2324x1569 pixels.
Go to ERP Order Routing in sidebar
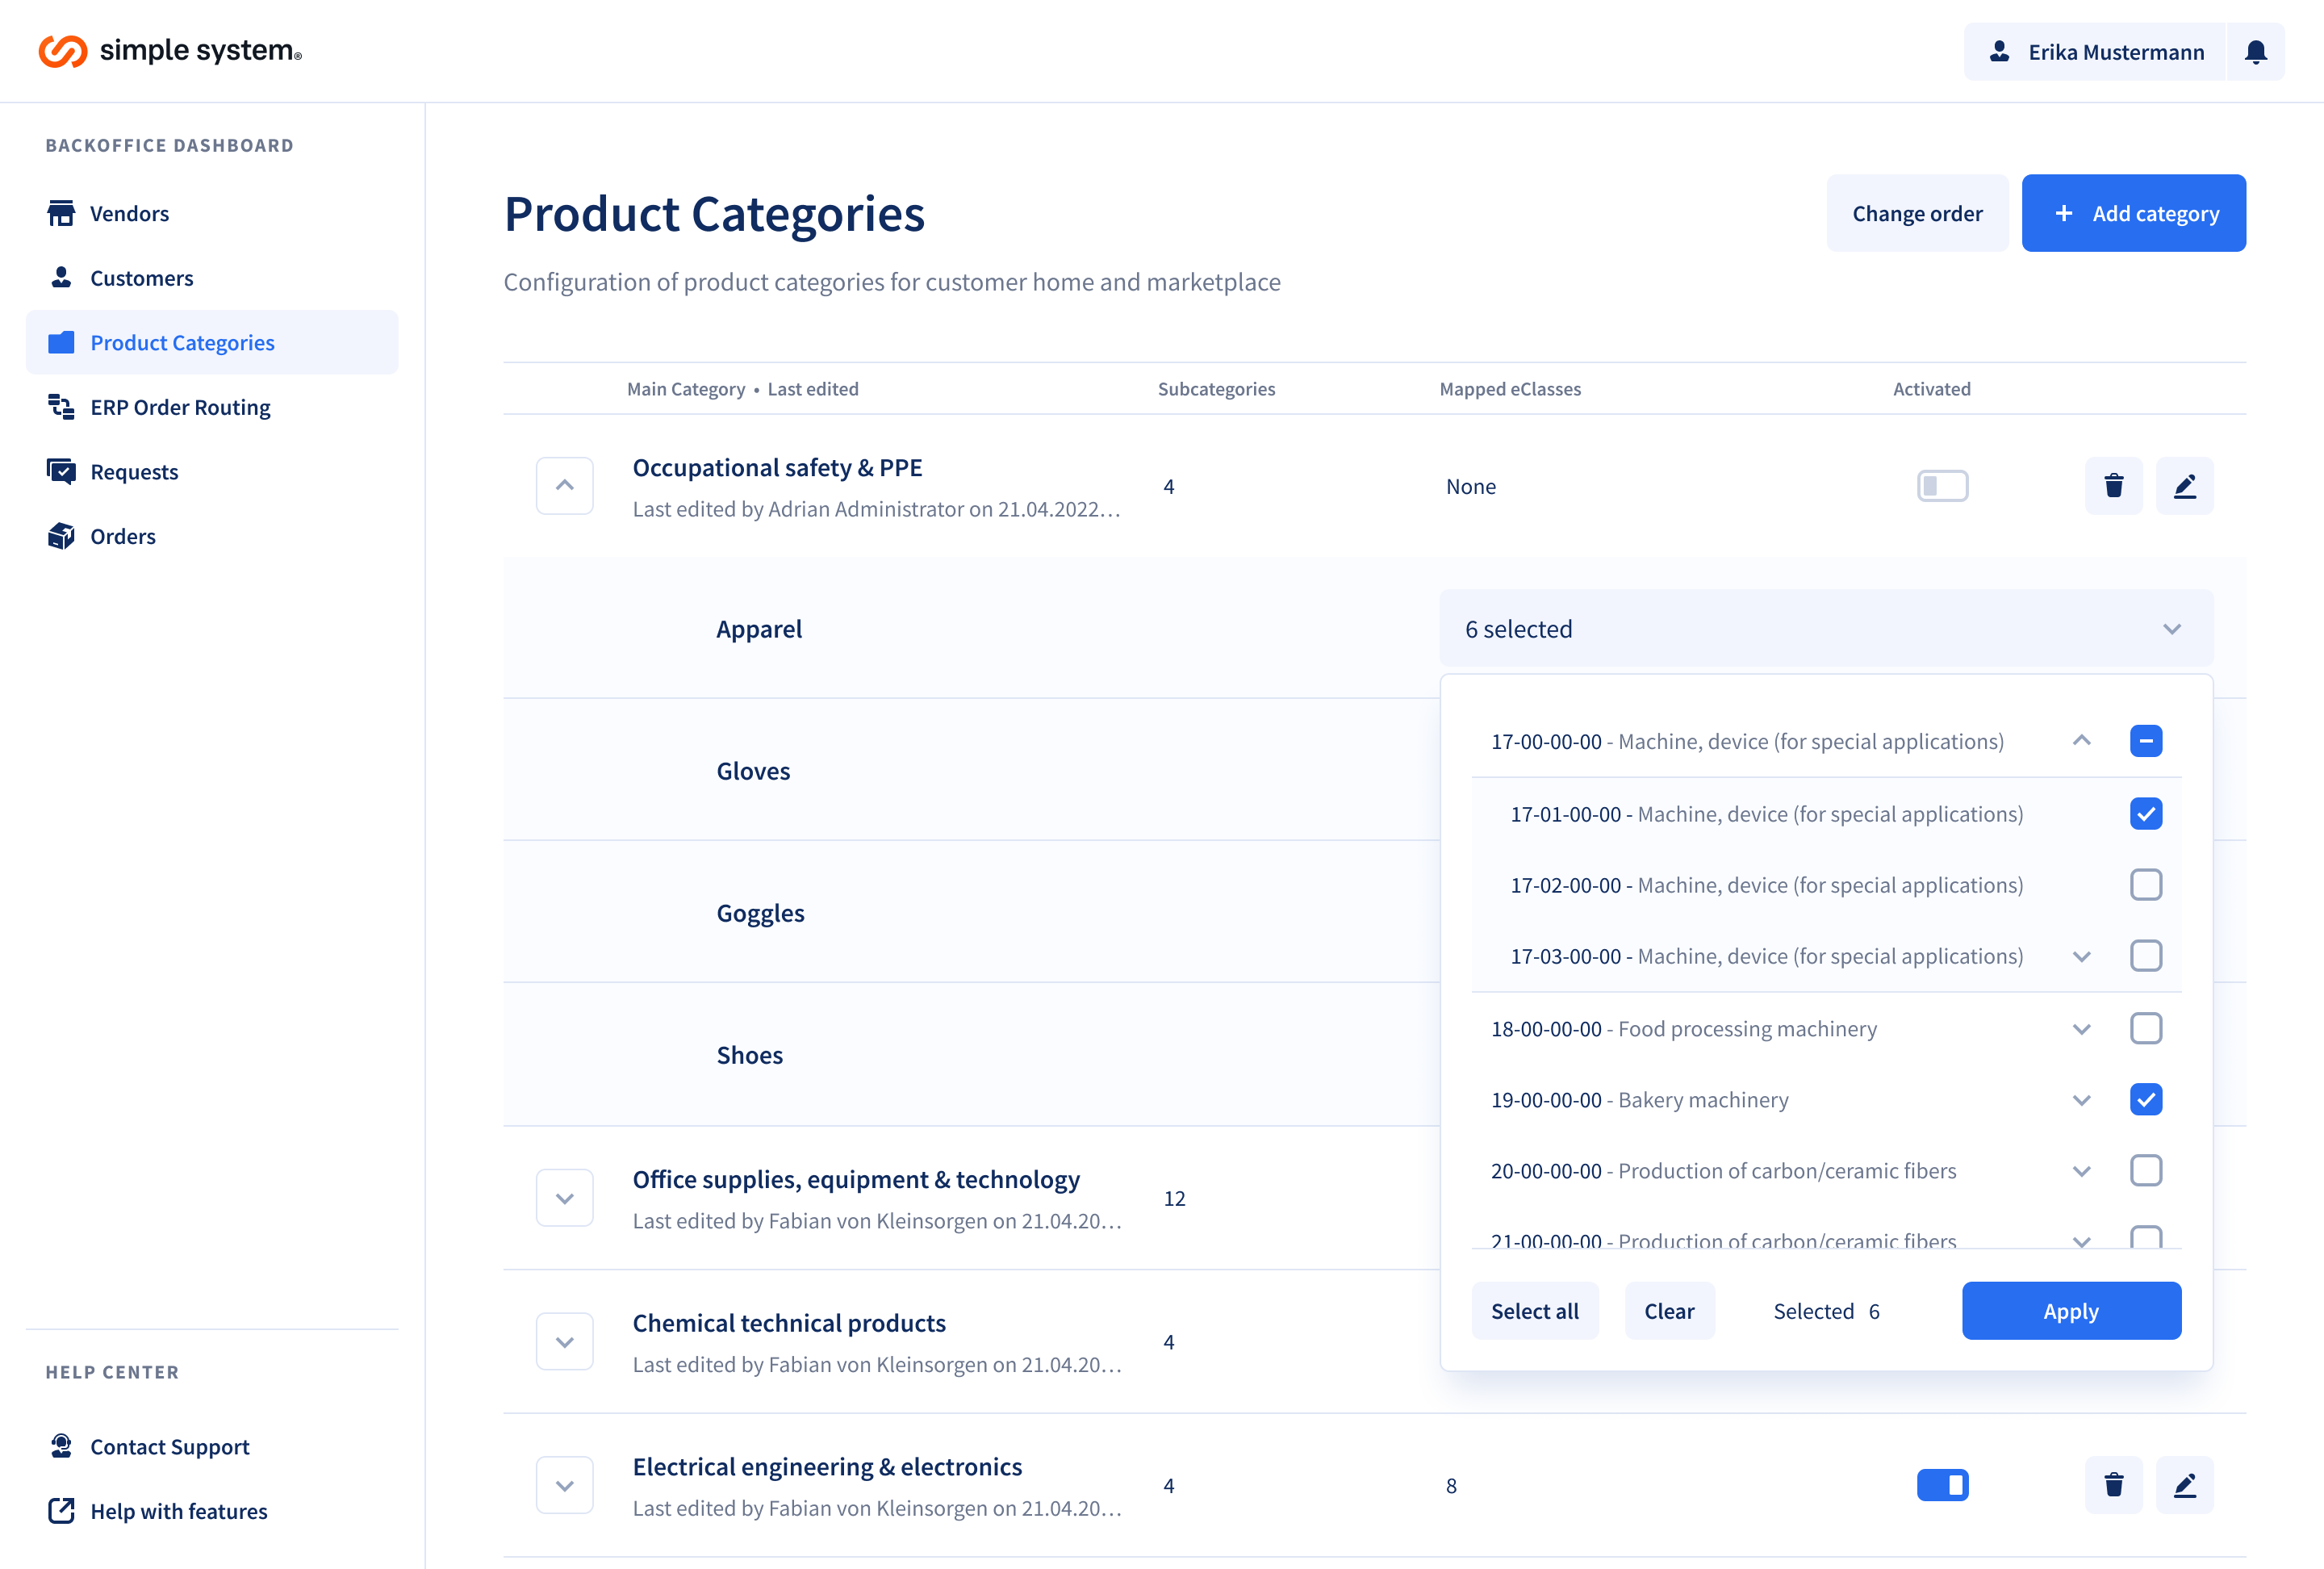pos(180,407)
